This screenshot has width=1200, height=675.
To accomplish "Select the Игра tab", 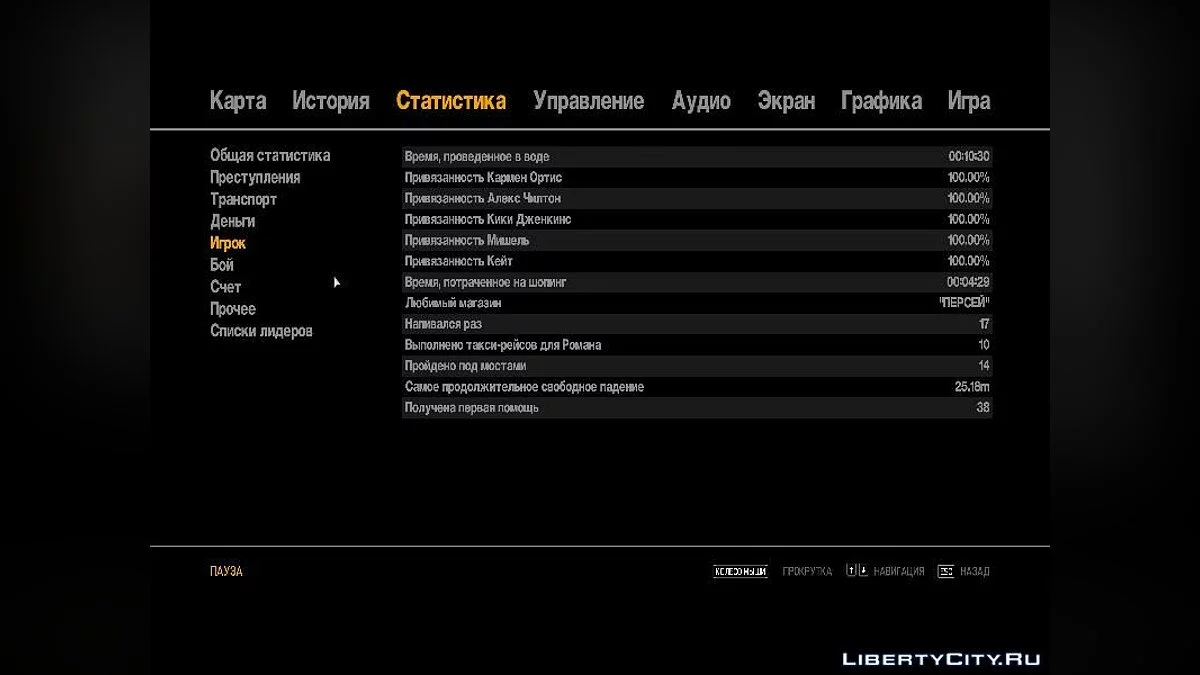I will pos(969,101).
